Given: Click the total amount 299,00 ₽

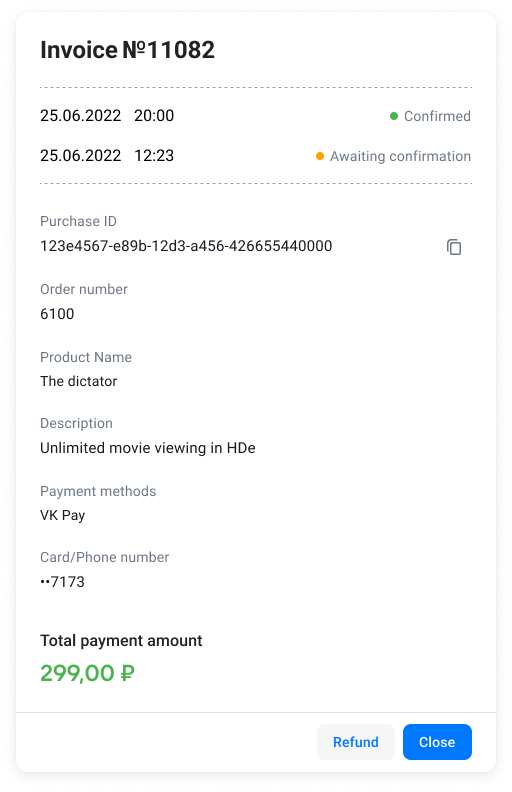Looking at the screenshot, I should [87, 673].
